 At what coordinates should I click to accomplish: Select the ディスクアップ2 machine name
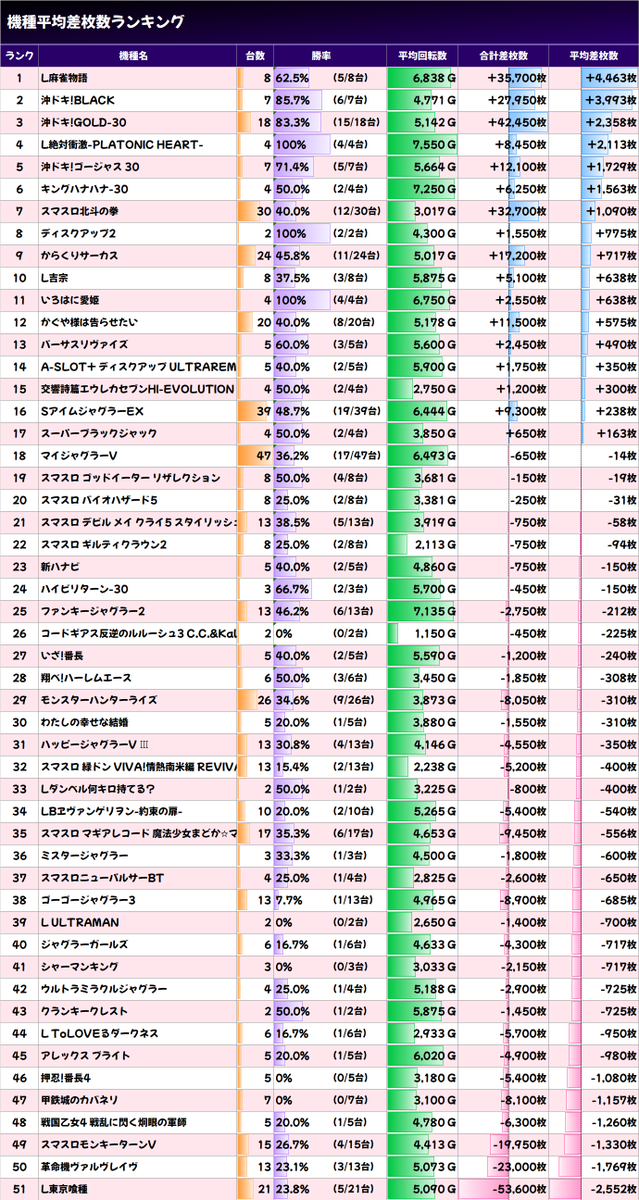point(78,233)
